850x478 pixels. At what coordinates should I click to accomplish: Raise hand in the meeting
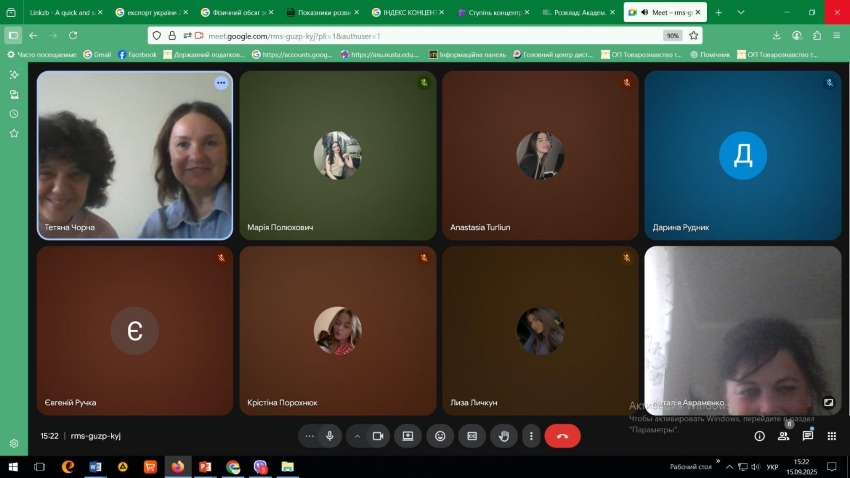pyautogui.click(x=504, y=436)
